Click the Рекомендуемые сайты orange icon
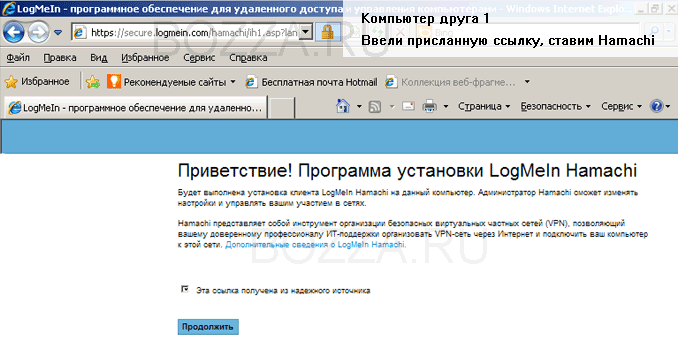 114,81
